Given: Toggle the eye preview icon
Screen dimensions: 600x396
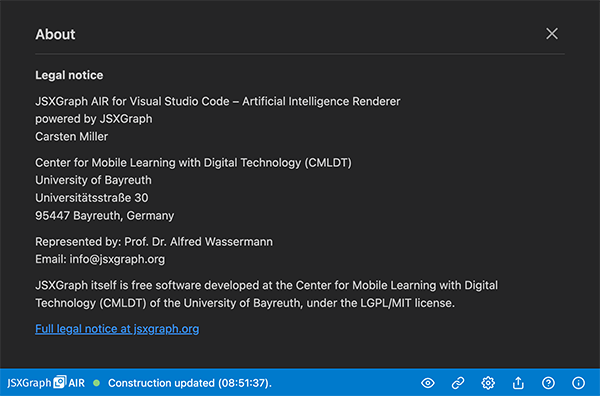Looking at the screenshot, I should click(x=428, y=383).
